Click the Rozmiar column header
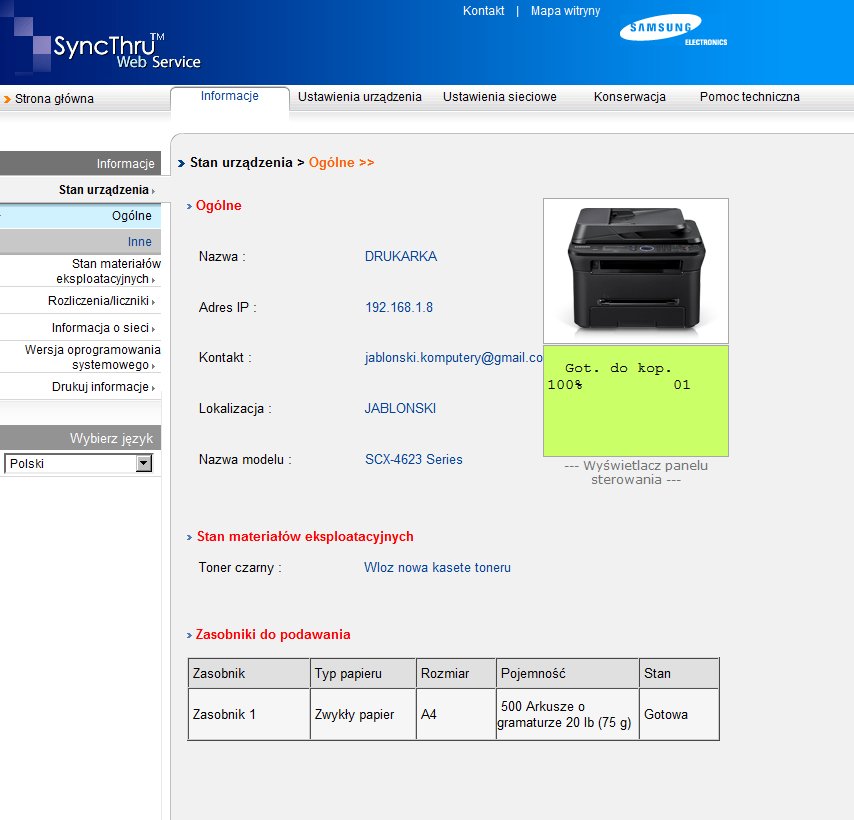 [456, 674]
